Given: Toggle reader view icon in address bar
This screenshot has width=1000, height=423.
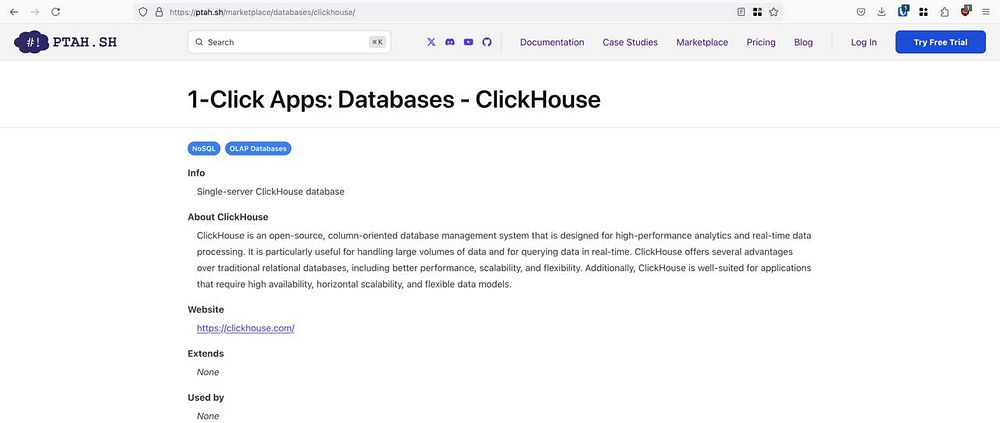Looking at the screenshot, I should click(740, 11).
